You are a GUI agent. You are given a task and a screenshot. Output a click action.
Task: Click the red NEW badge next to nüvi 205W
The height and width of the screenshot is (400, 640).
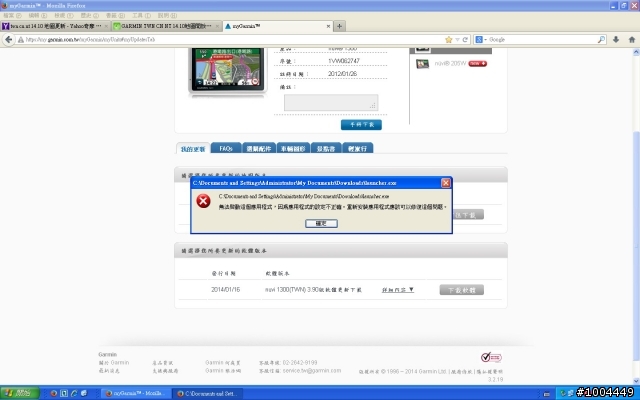coord(478,64)
